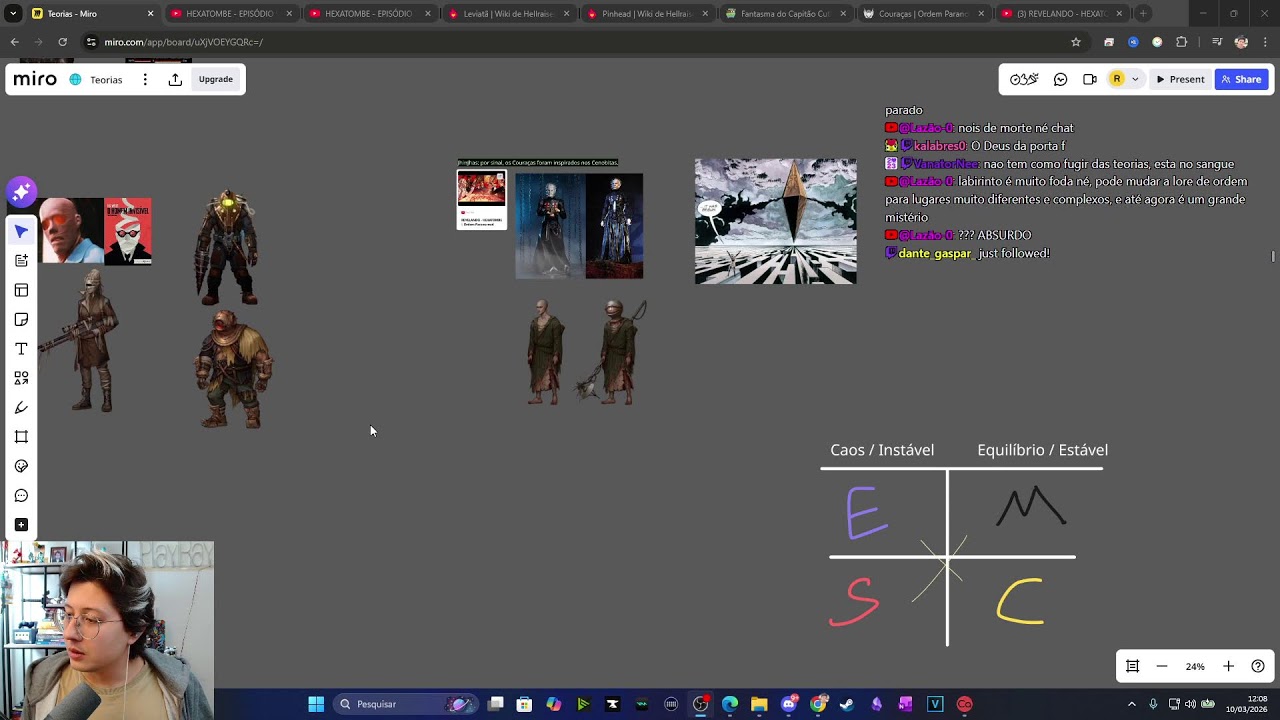Screen dimensions: 1280x720
Task: Click the miro logo to go home
Action: [x=35, y=79]
